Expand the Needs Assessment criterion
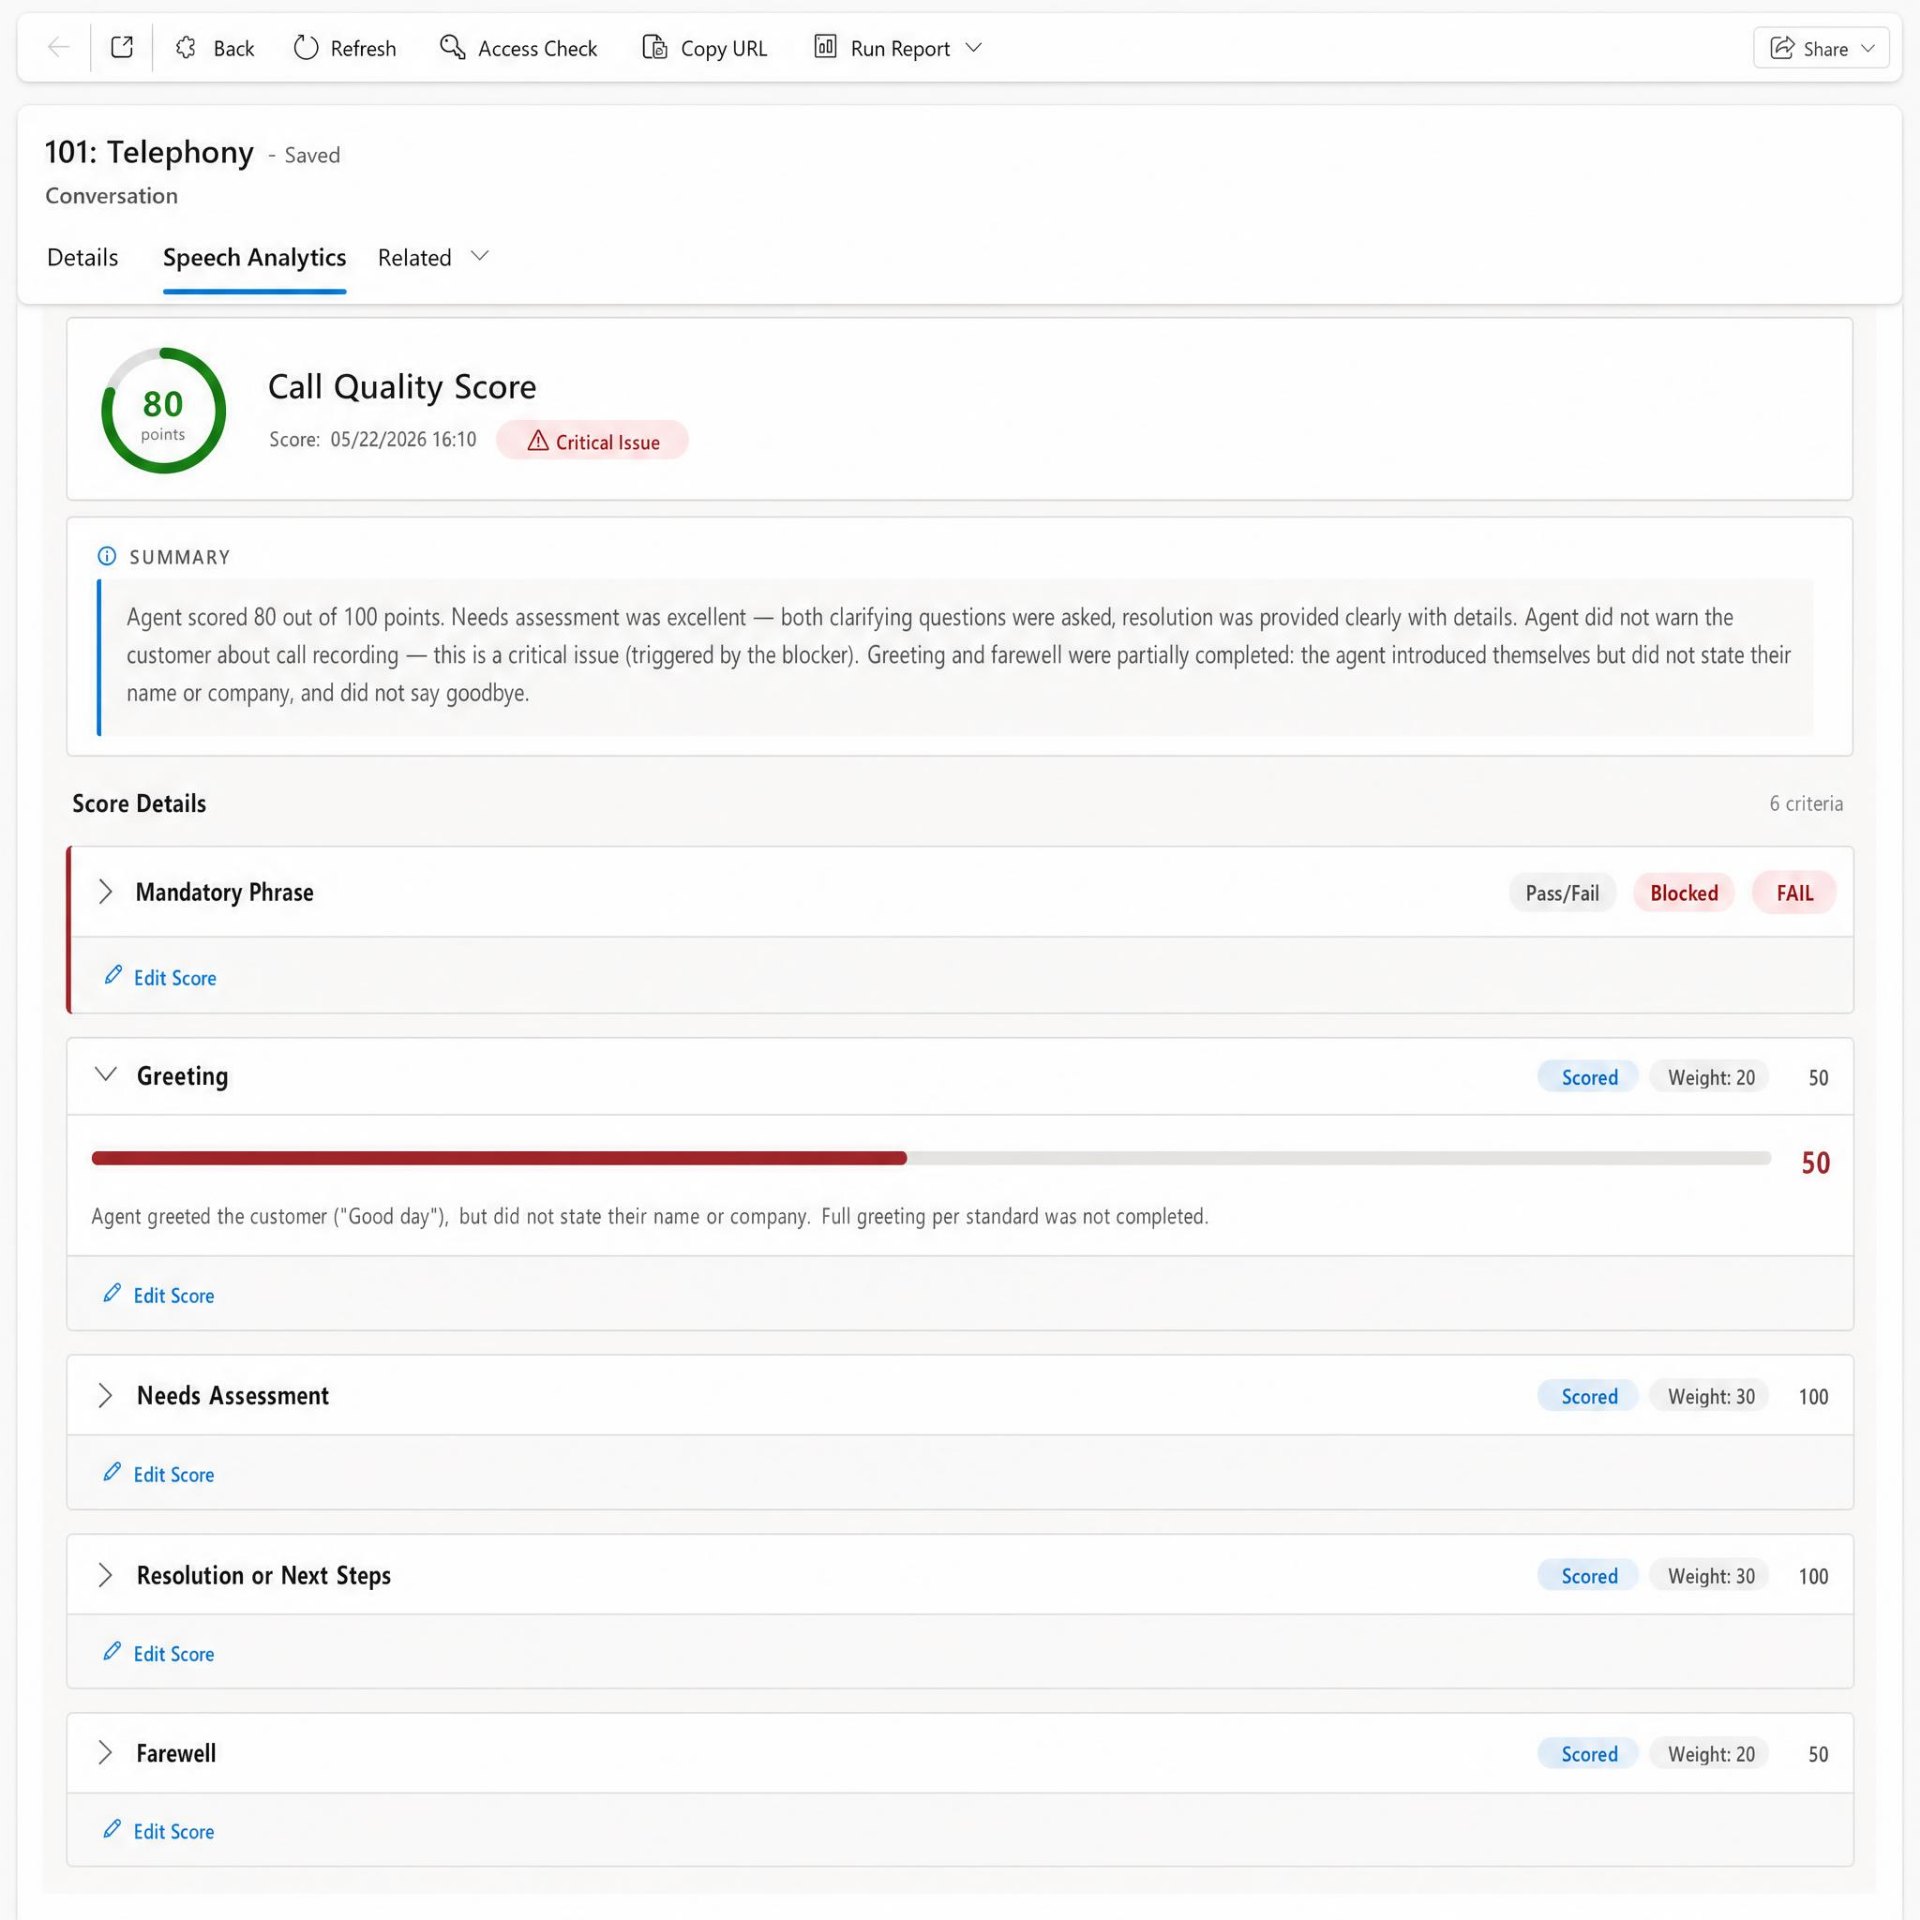1920x1920 pixels. 105,1396
